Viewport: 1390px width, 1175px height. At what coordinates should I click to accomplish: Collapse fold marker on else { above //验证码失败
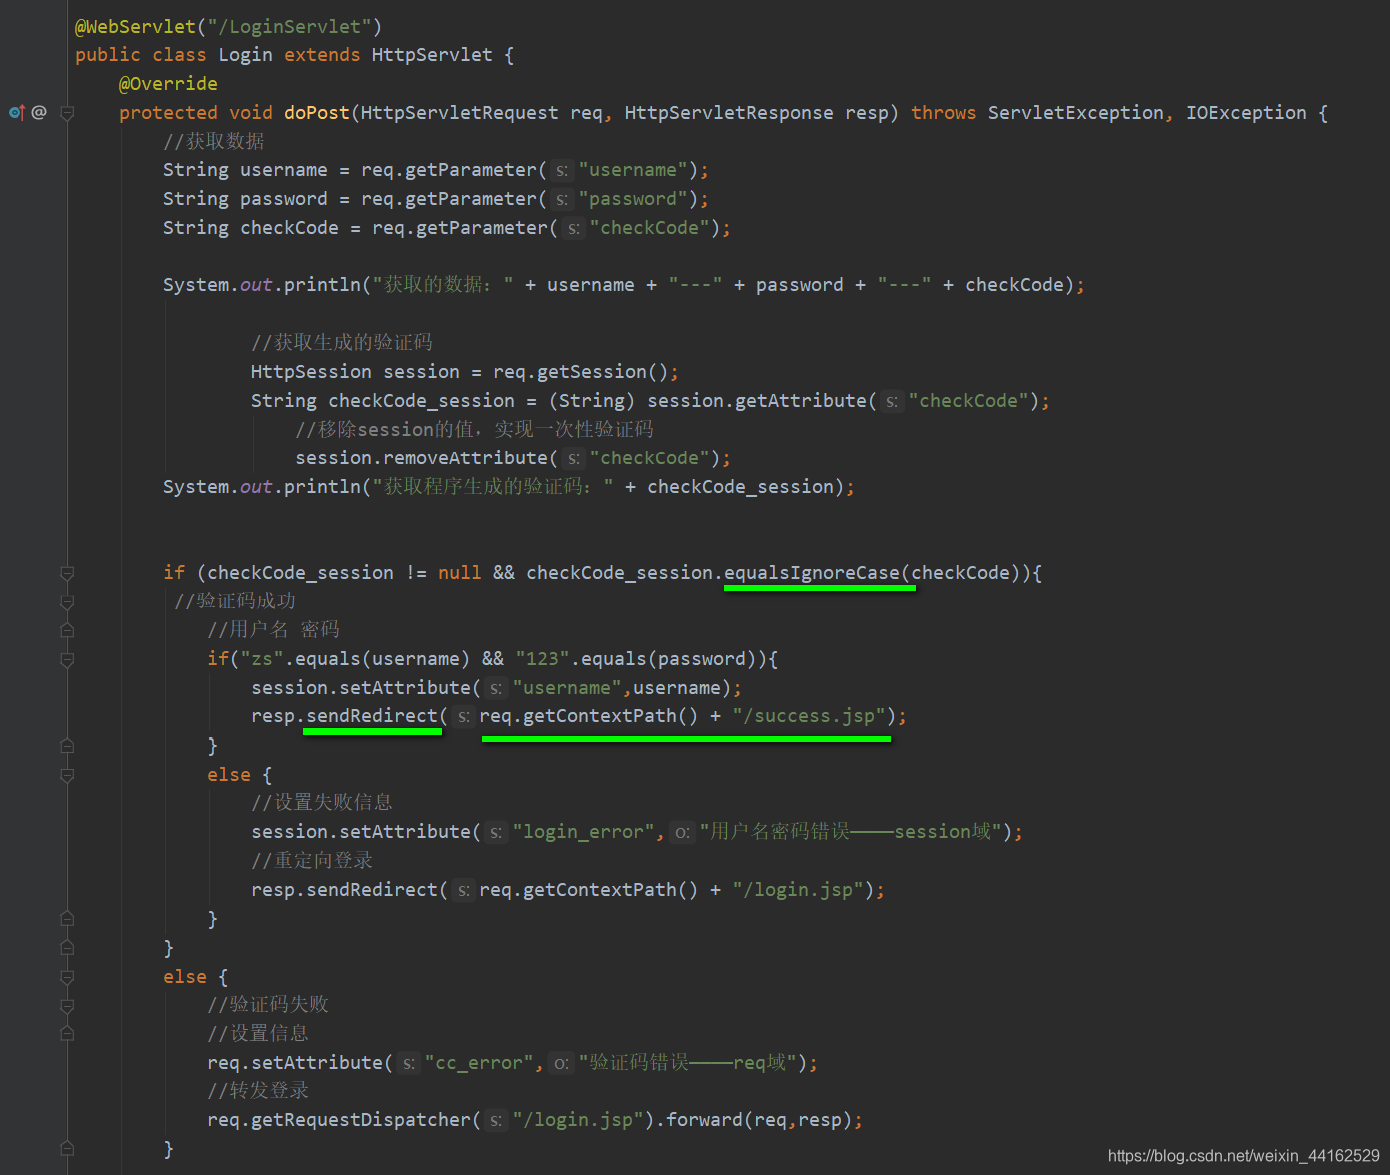[67, 977]
